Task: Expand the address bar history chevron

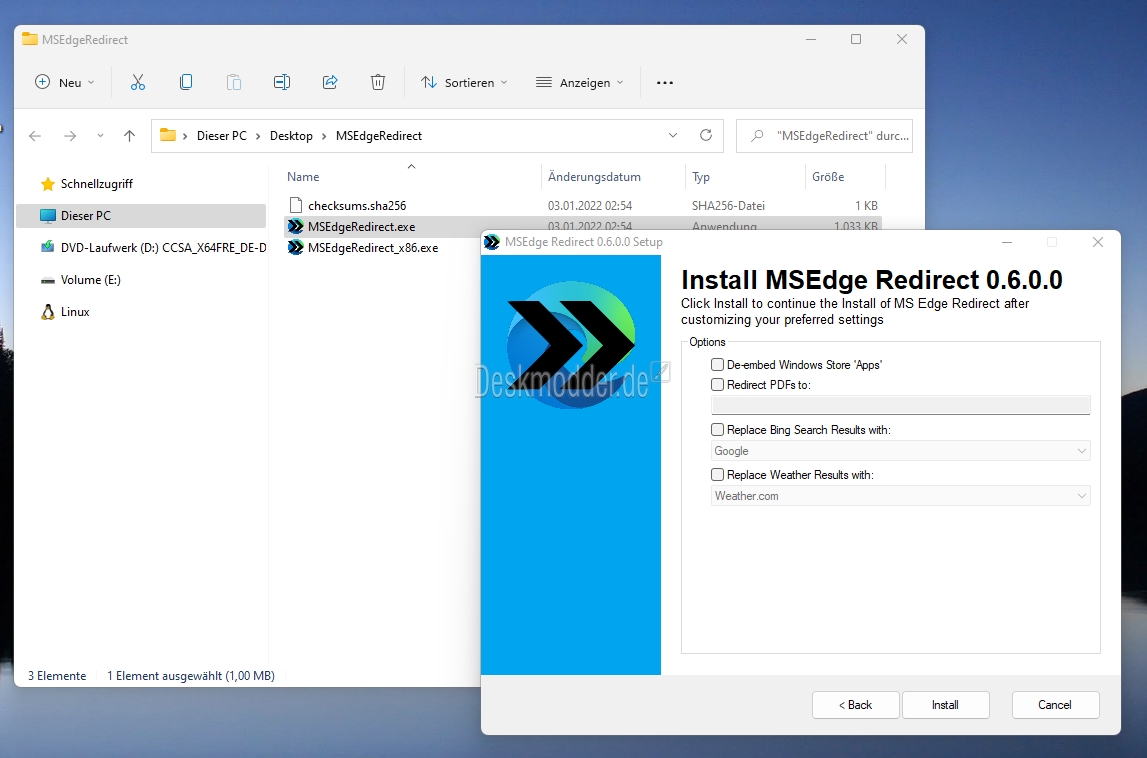Action: [x=673, y=135]
